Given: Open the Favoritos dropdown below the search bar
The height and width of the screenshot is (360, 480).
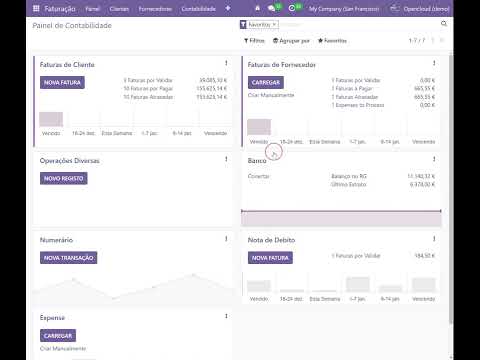Looking at the screenshot, I should [332, 41].
